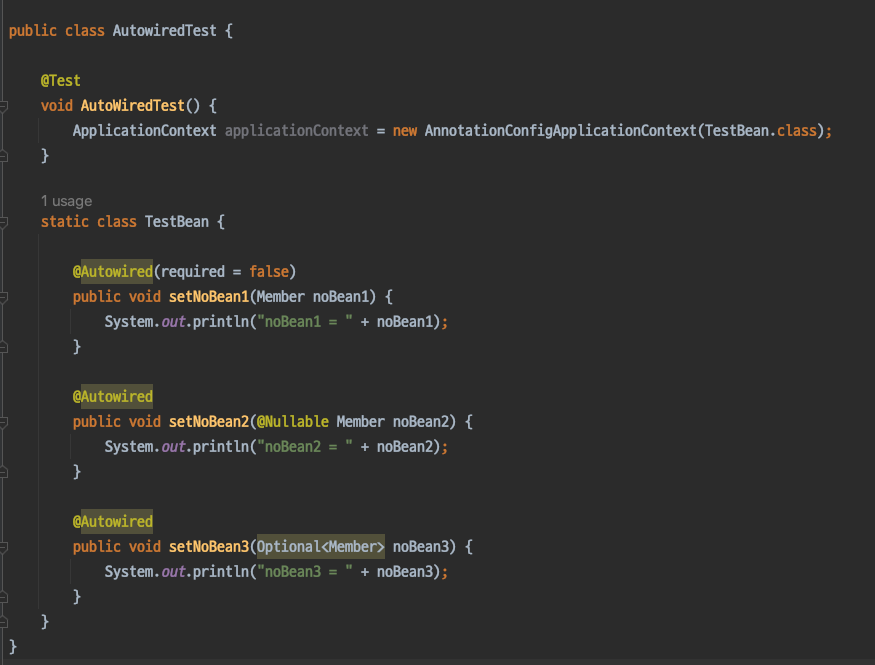This screenshot has height=665, width=875.
Task: Click the @Test annotation
Action: (x=60, y=80)
